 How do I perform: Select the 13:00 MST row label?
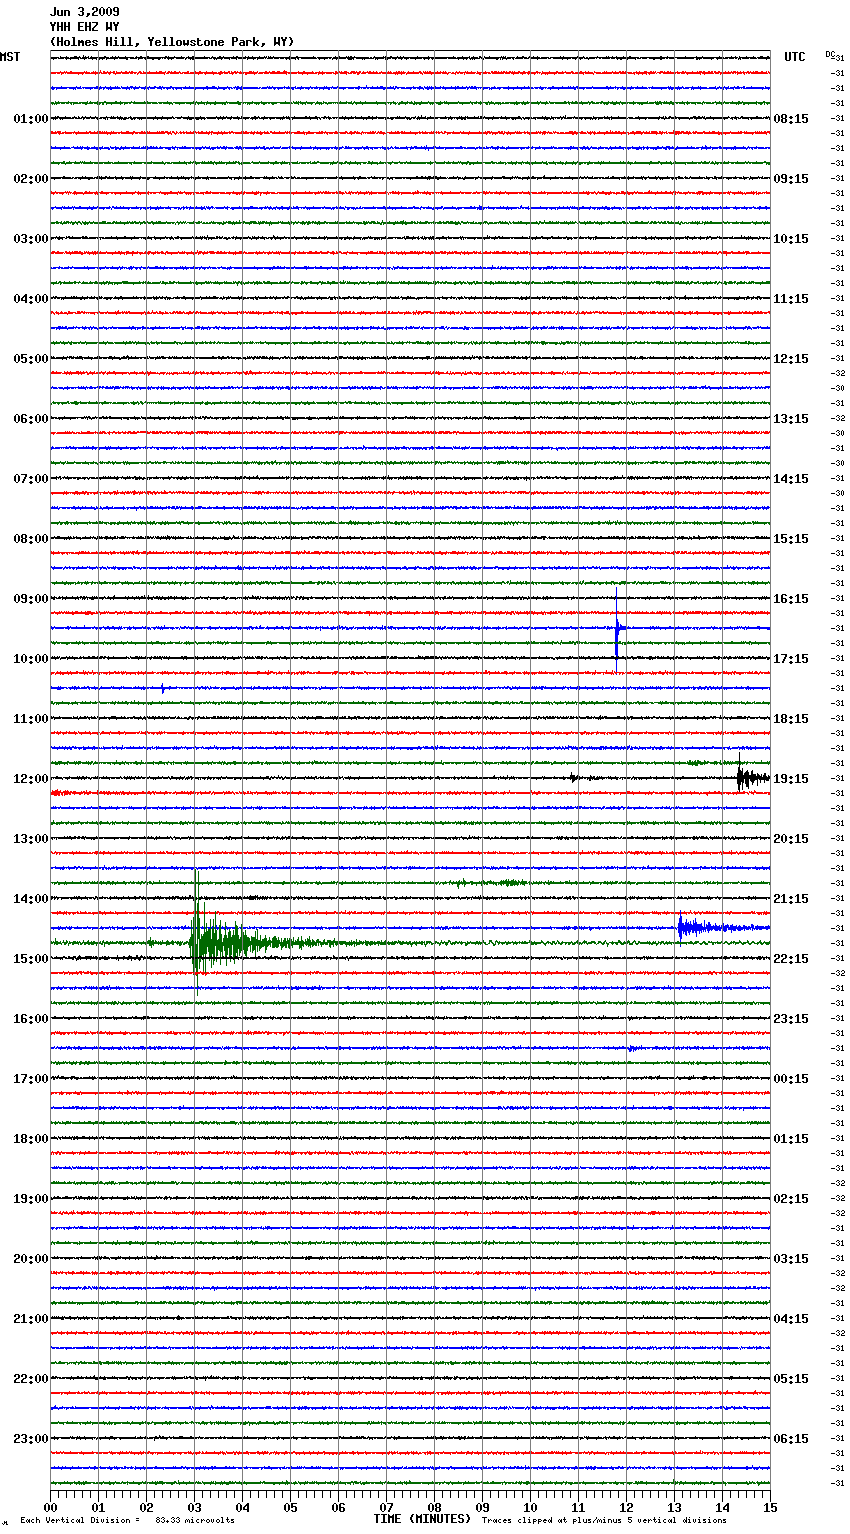tap(31, 839)
